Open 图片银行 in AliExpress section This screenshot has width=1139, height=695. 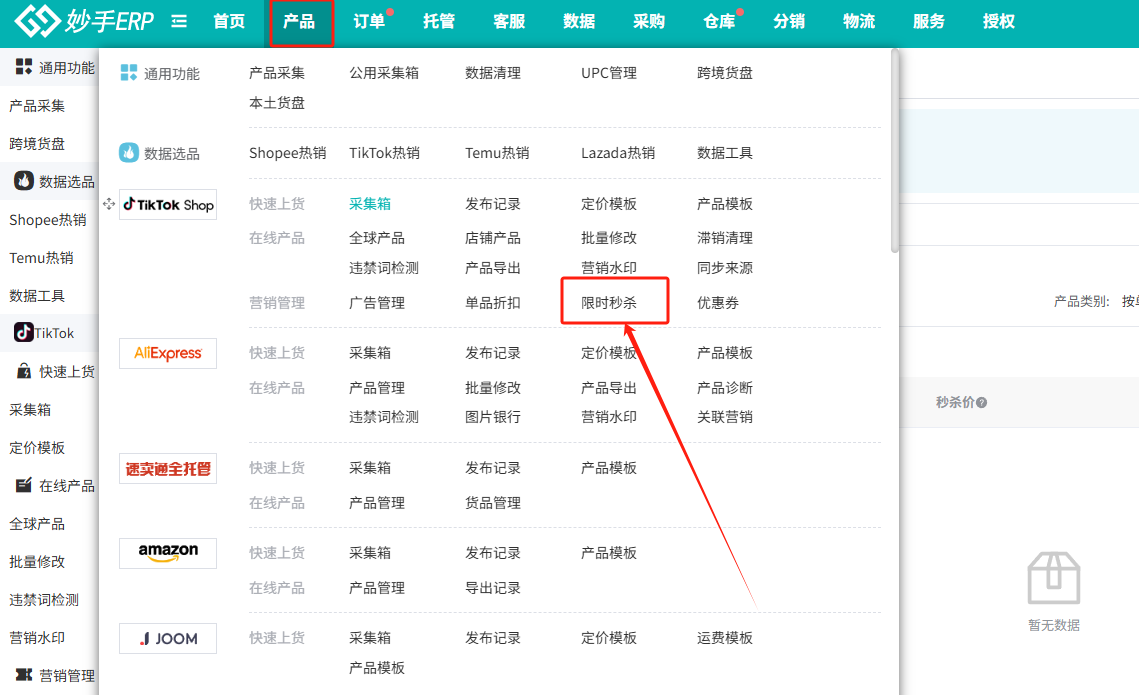click(x=493, y=417)
